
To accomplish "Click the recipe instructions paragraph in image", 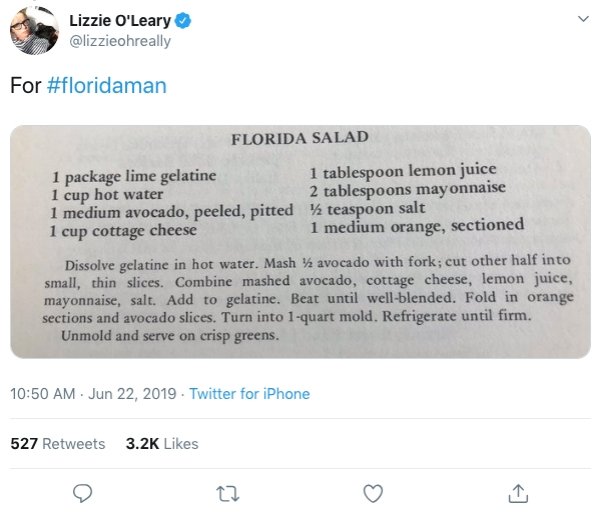I will [308, 299].
